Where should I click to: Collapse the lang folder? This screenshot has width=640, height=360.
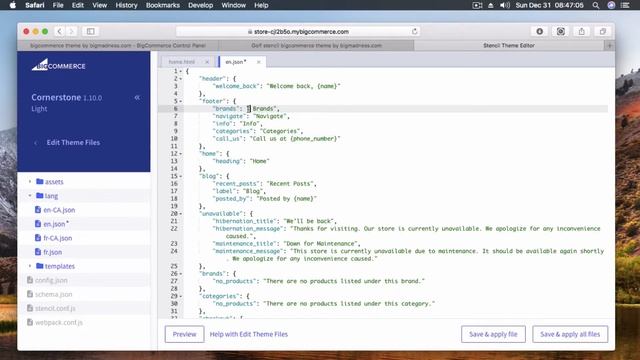[30, 196]
